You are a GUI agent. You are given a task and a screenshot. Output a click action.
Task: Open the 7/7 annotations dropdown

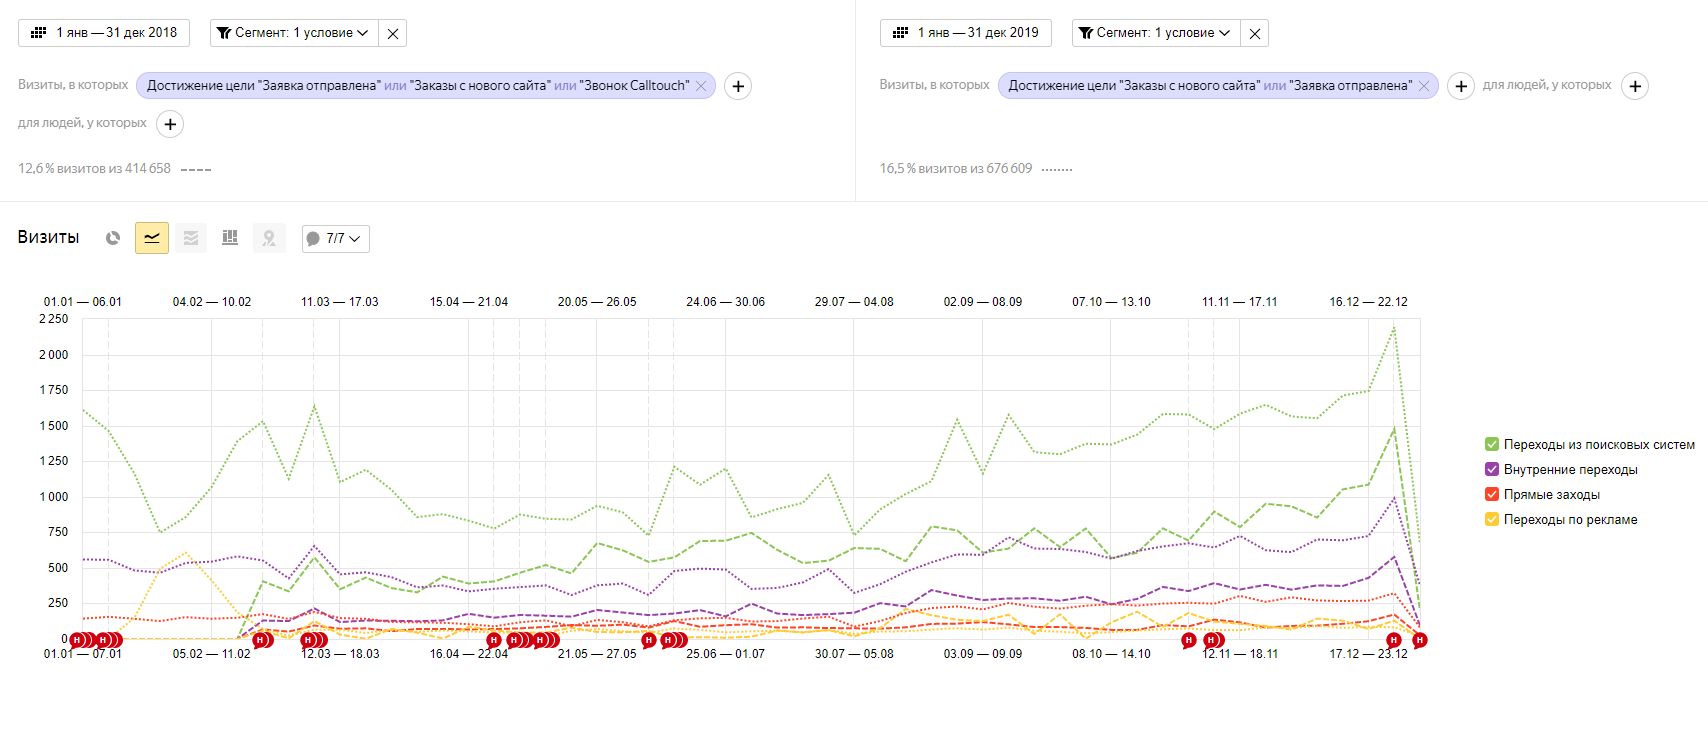[336, 239]
